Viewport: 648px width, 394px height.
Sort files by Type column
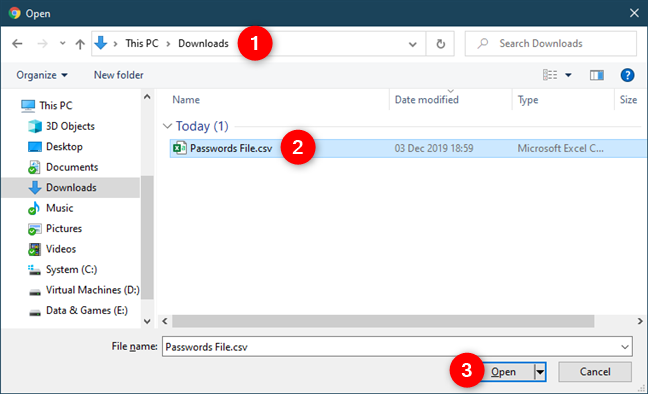pyautogui.click(x=528, y=100)
